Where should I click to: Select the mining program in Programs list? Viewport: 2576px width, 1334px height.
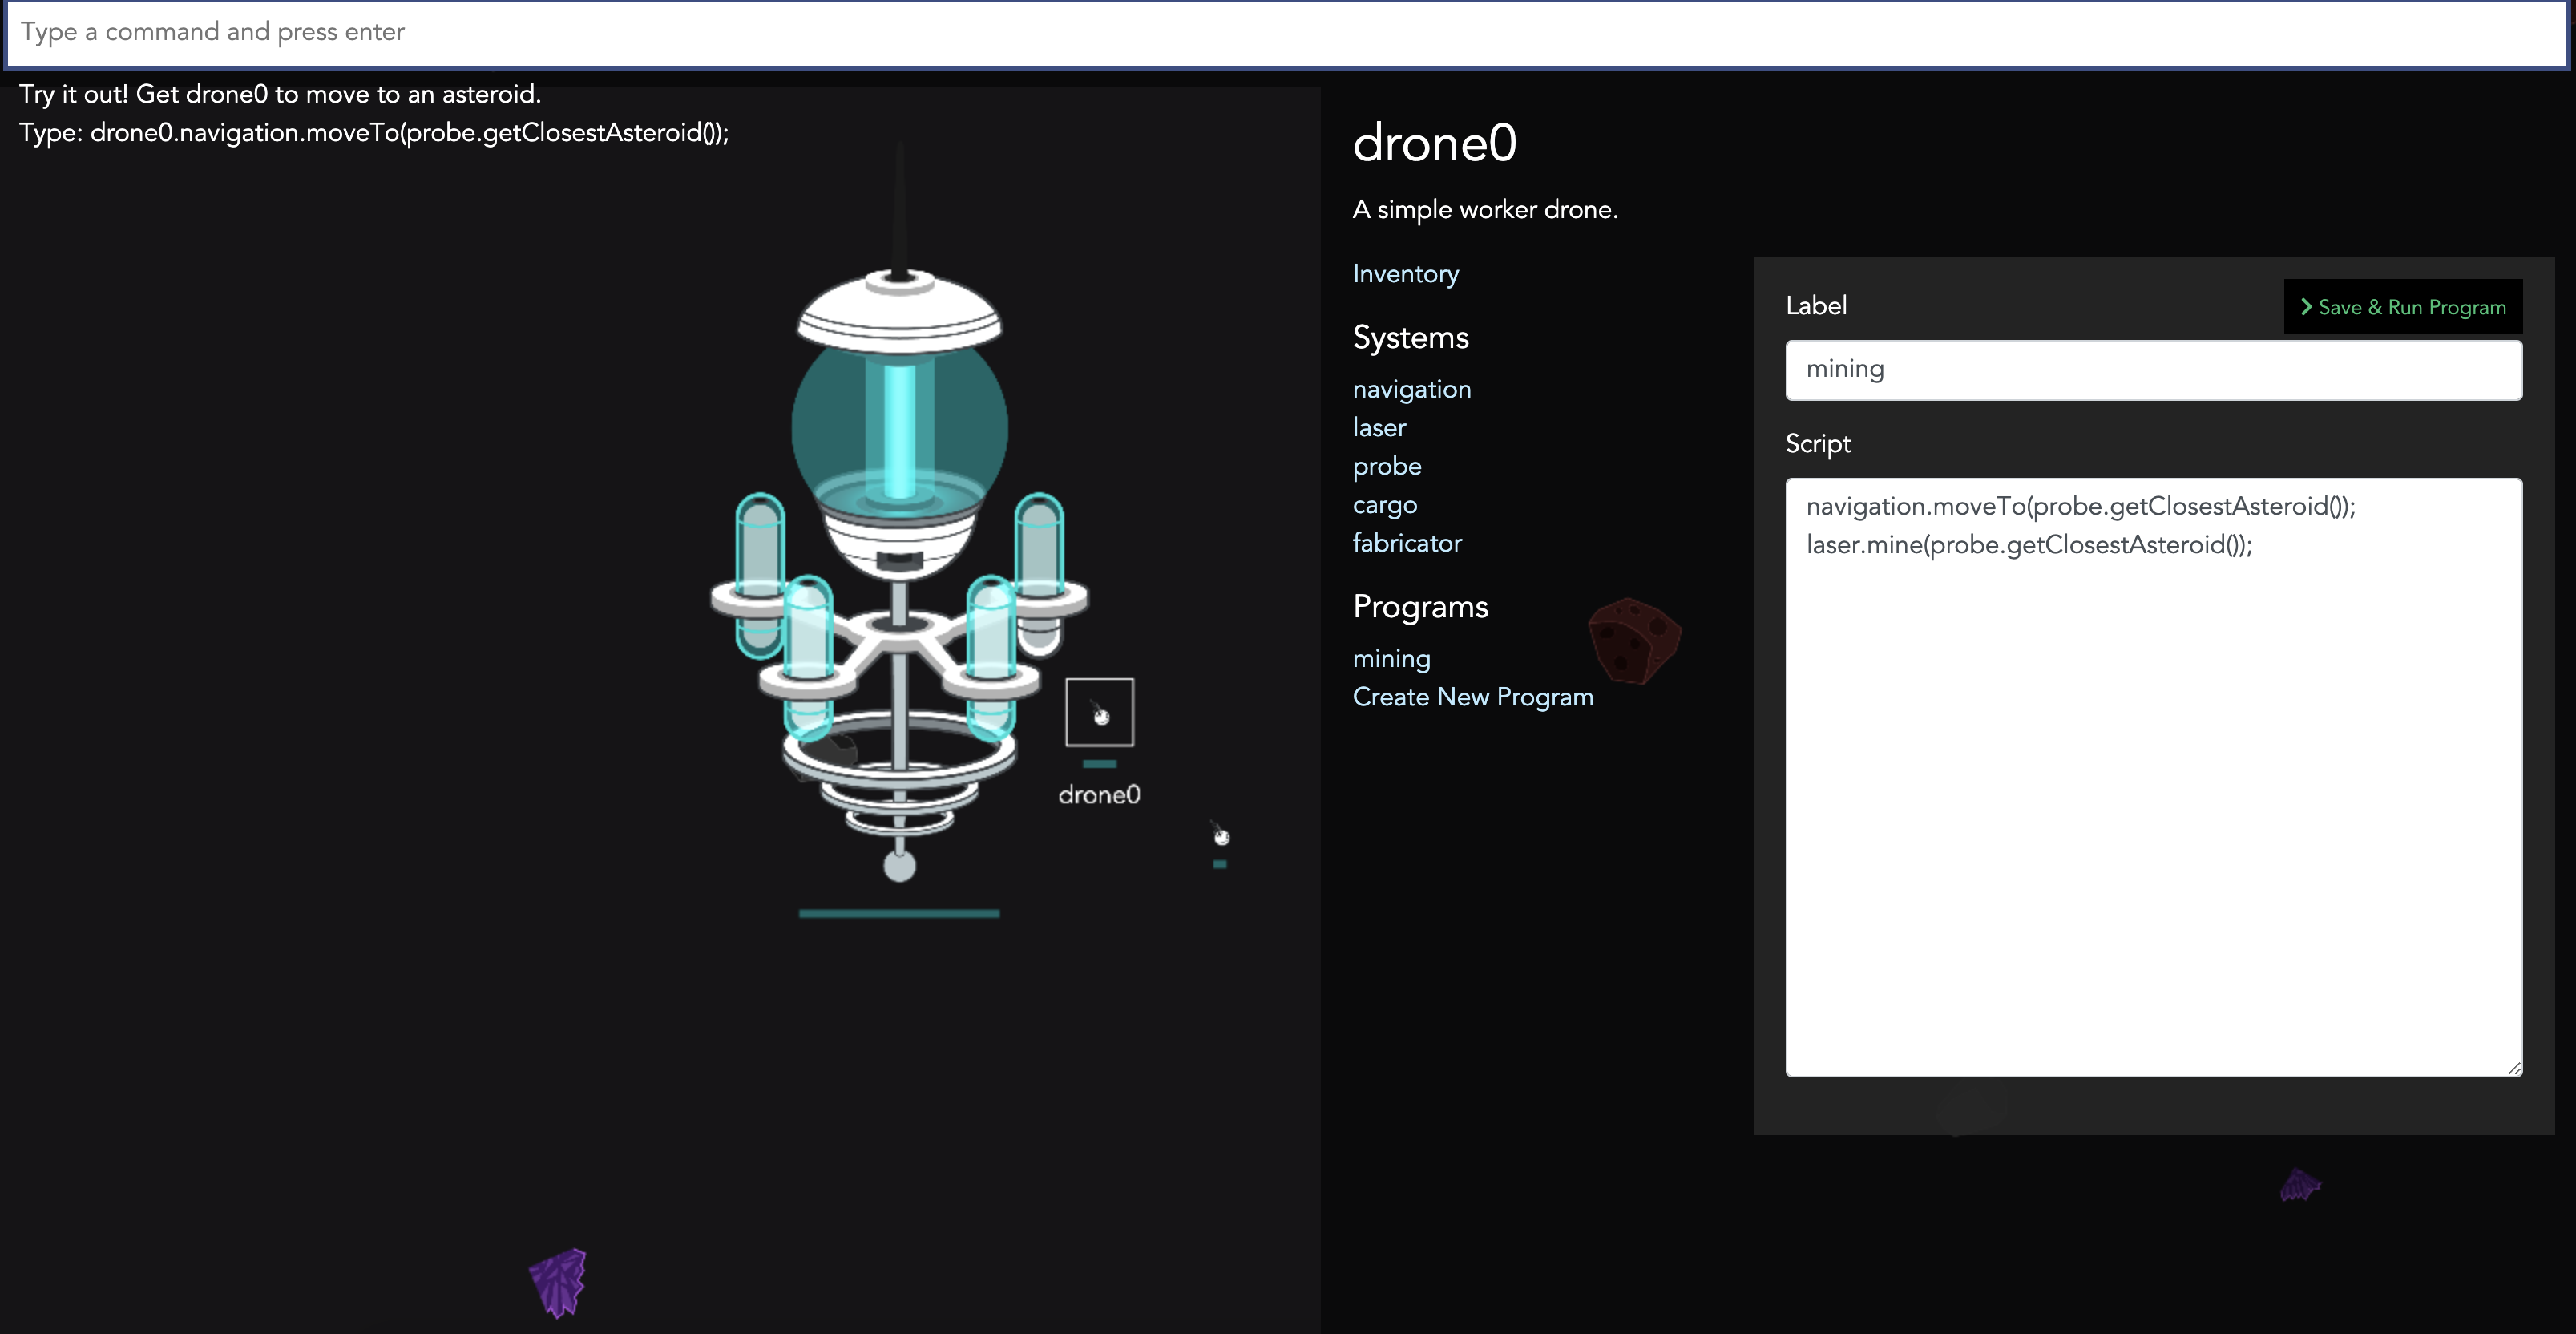[1391, 659]
